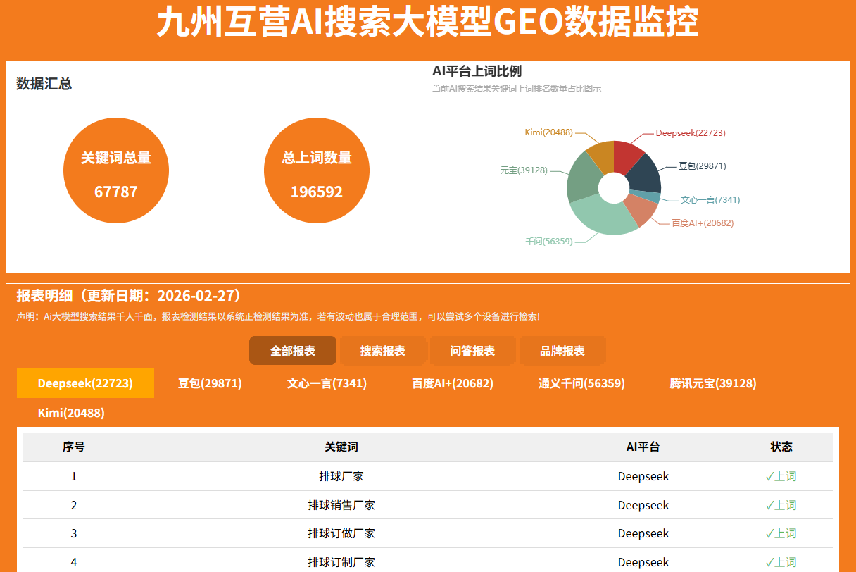856x572 pixels.
Task: Click the light green 千问 pie slice
Action: [601, 217]
